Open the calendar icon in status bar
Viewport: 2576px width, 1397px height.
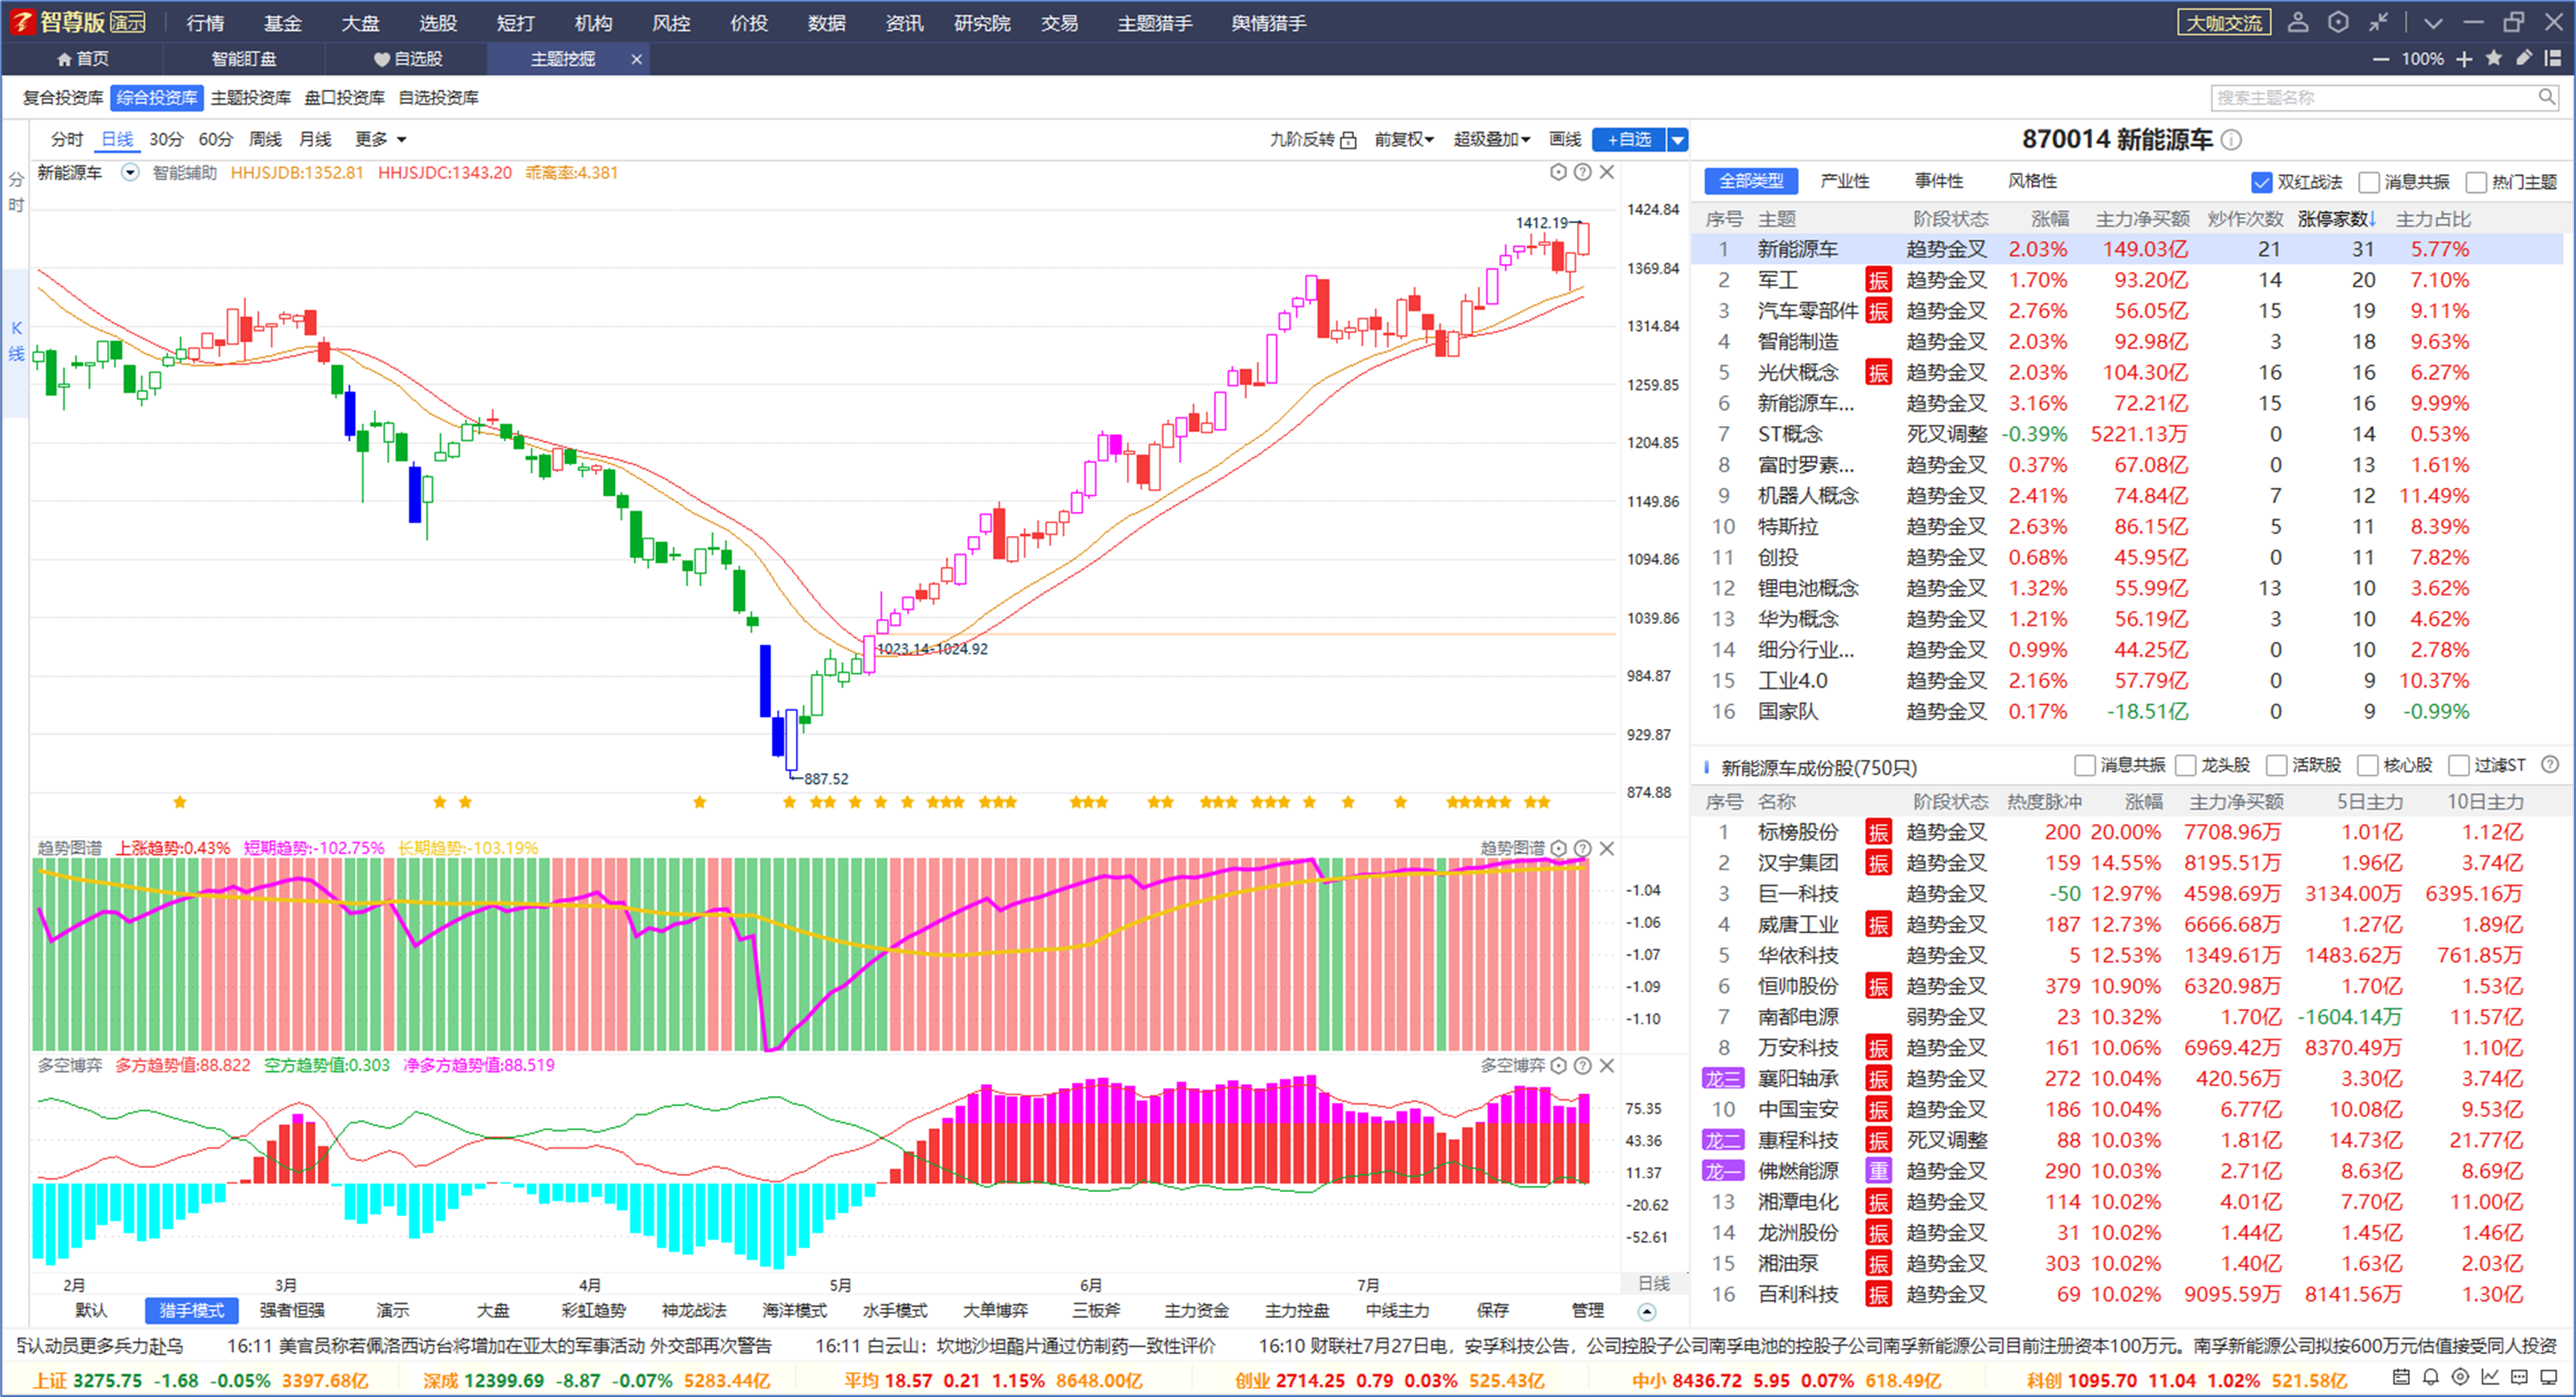coord(2401,1377)
